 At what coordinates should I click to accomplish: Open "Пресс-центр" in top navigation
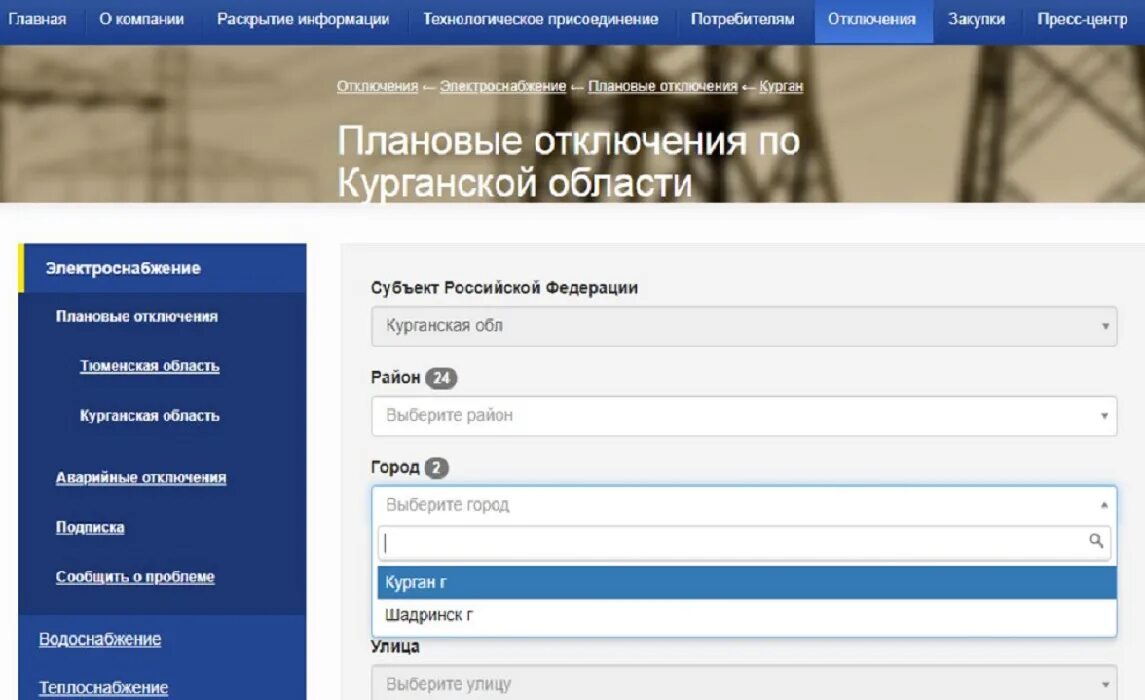point(1080,17)
